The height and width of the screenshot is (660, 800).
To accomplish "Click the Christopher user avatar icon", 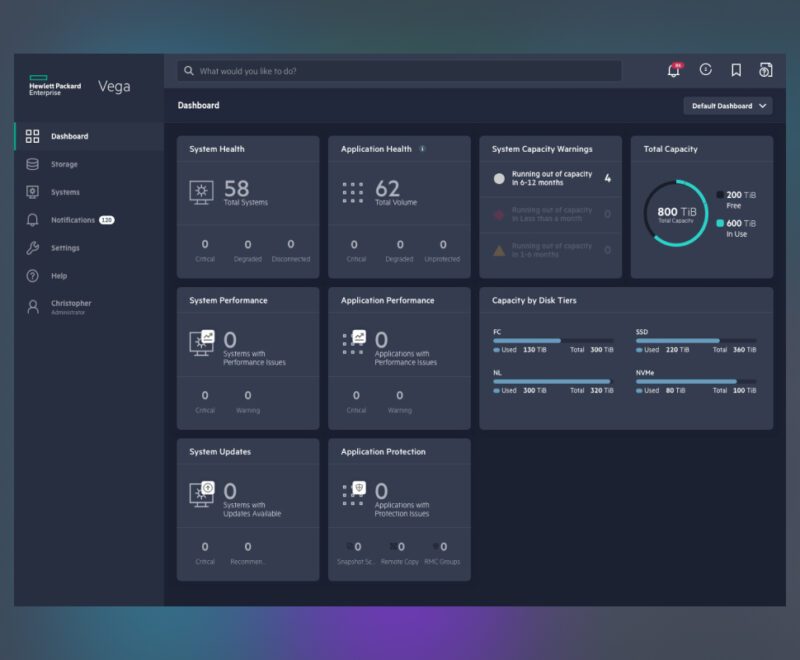I will coord(33,307).
